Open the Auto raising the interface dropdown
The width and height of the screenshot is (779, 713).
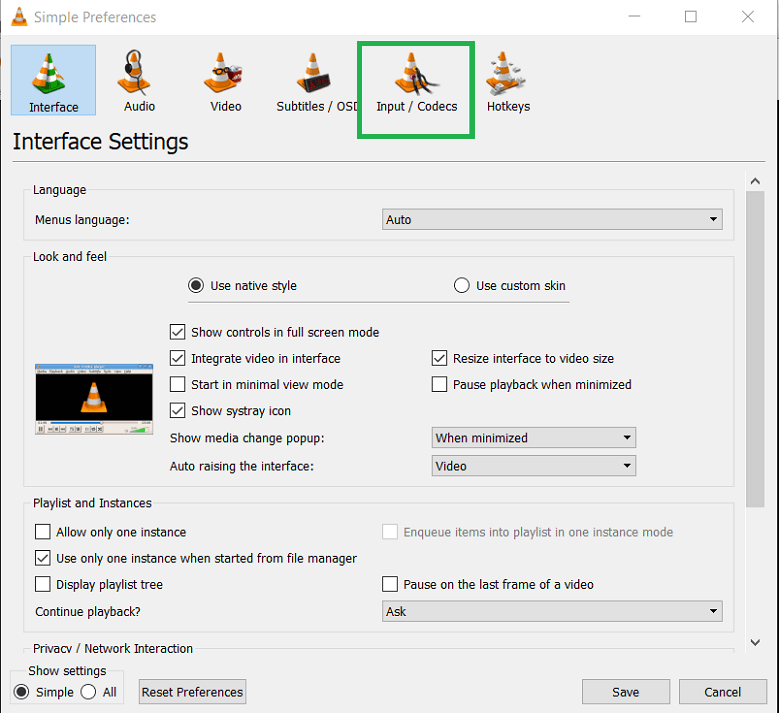(534, 466)
